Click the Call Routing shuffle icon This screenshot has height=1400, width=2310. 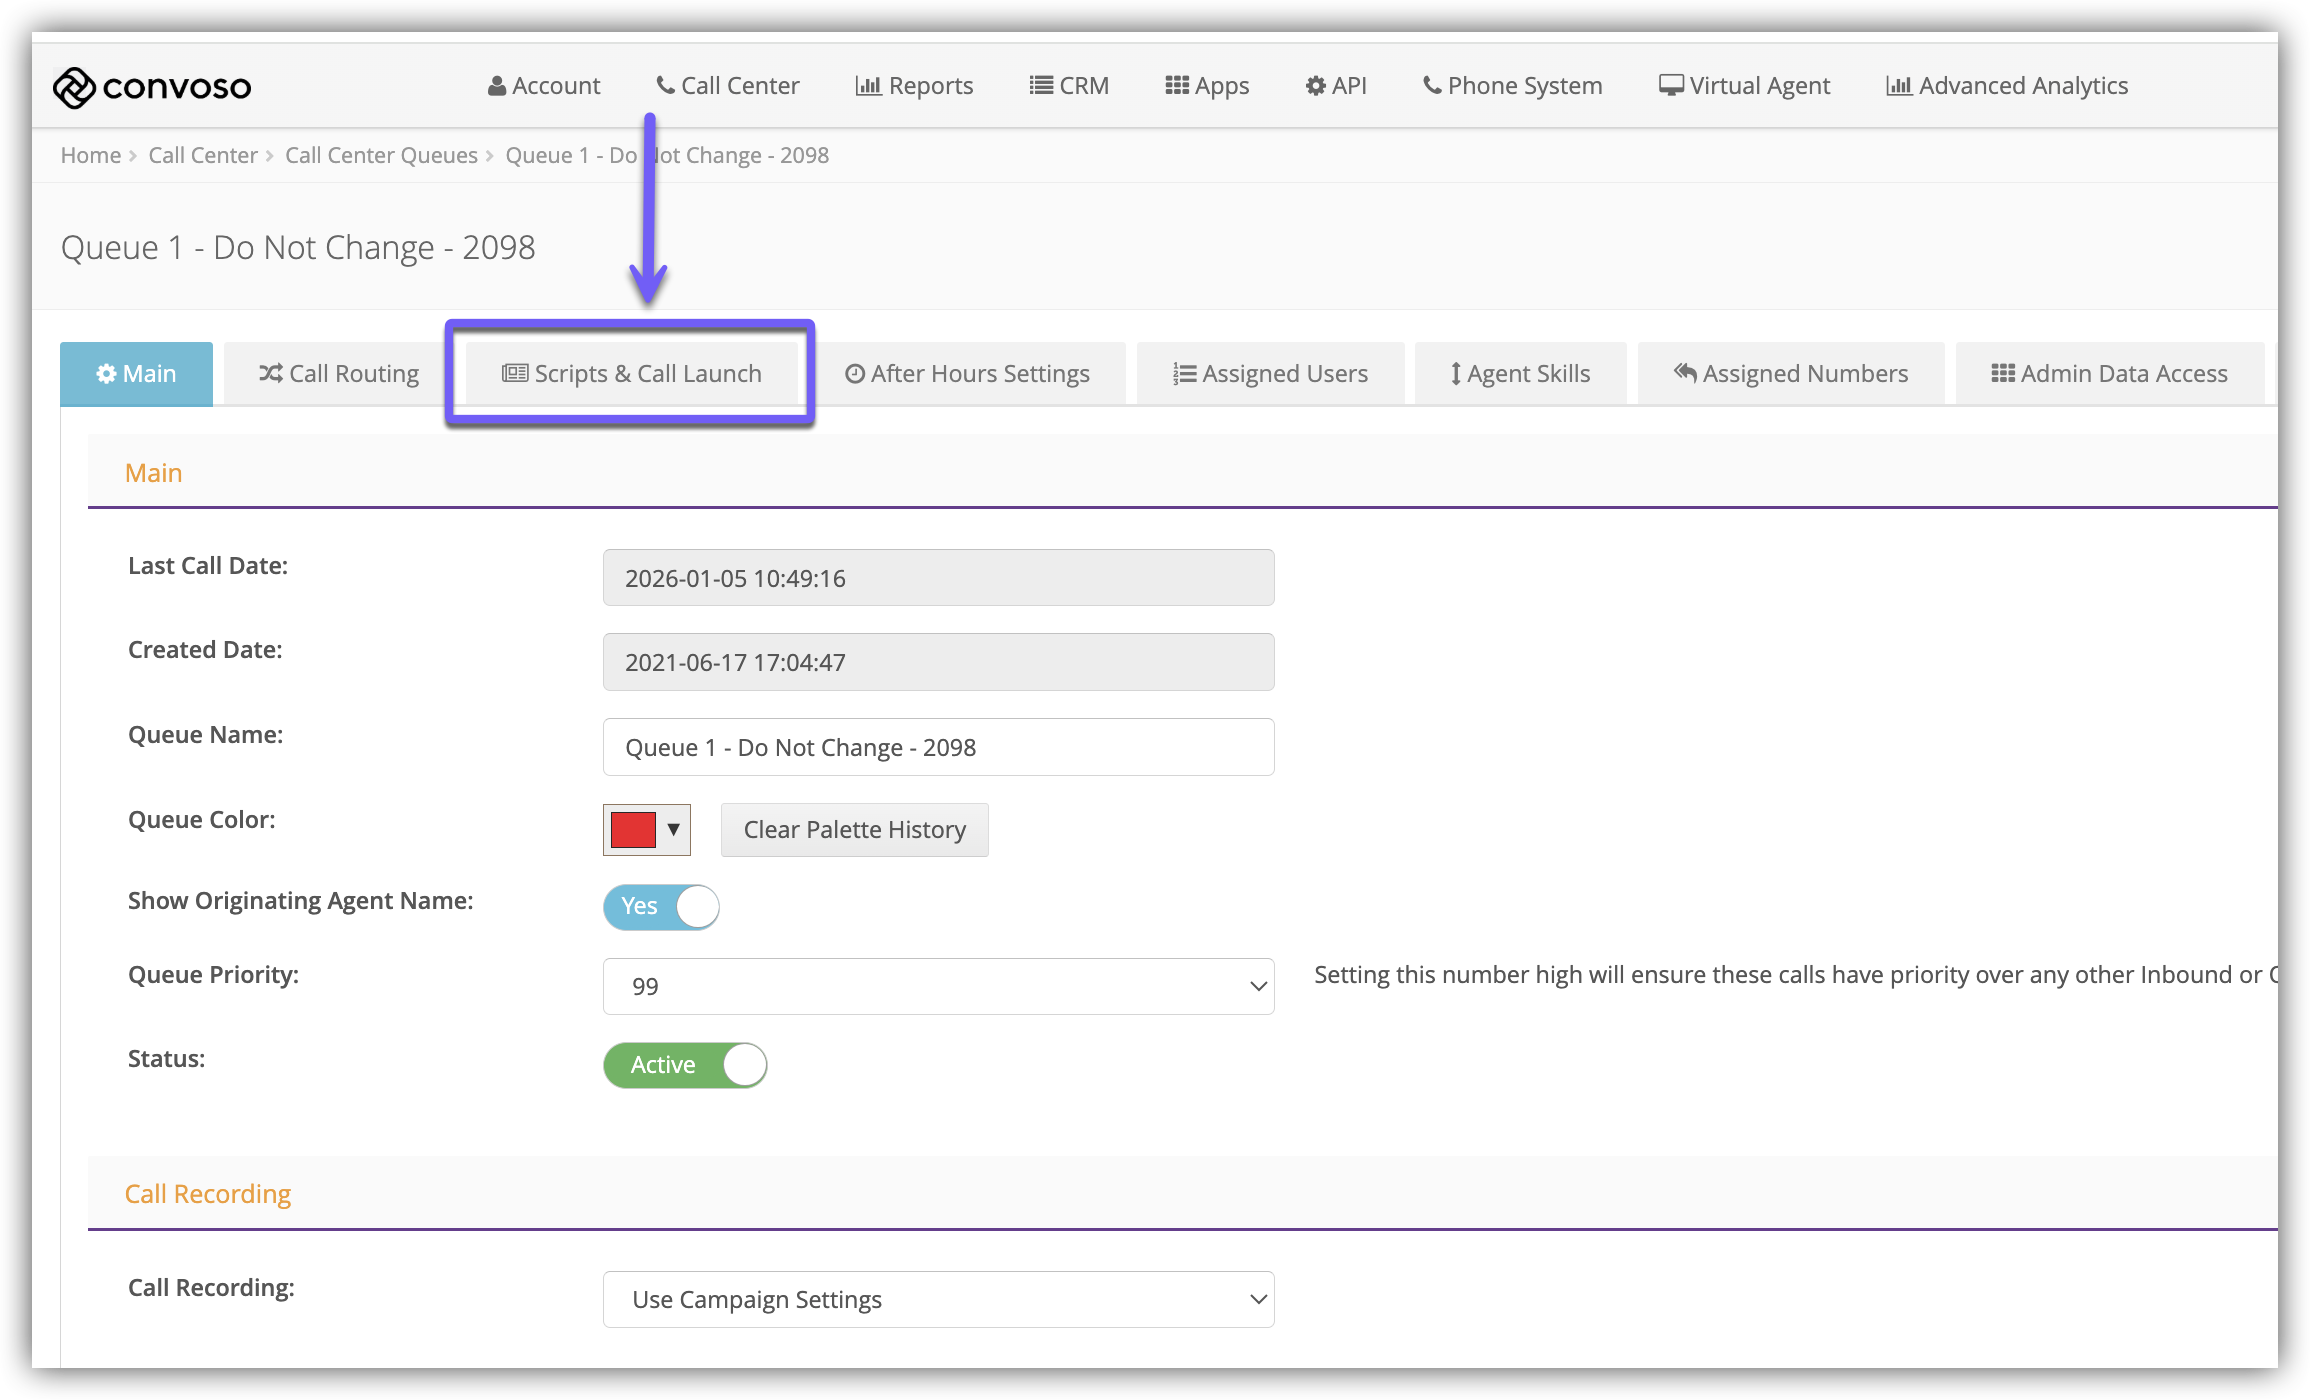pyautogui.click(x=270, y=374)
